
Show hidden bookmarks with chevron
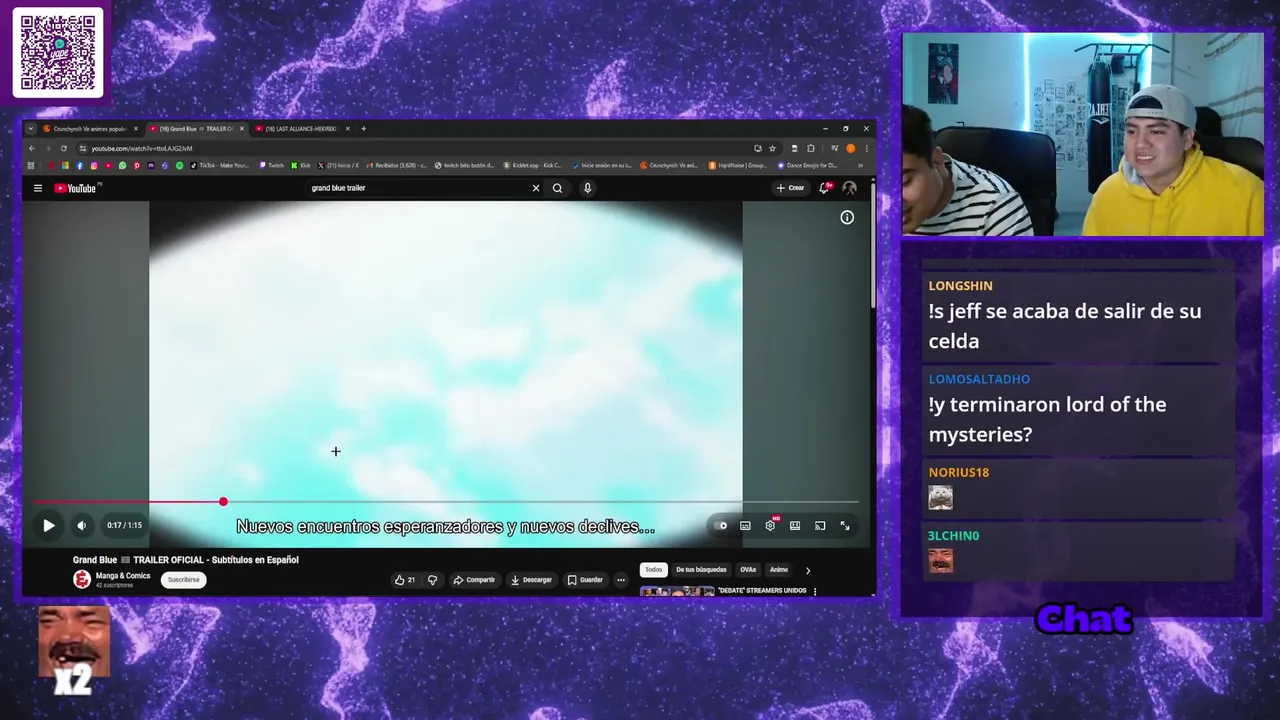[x=860, y=166]
